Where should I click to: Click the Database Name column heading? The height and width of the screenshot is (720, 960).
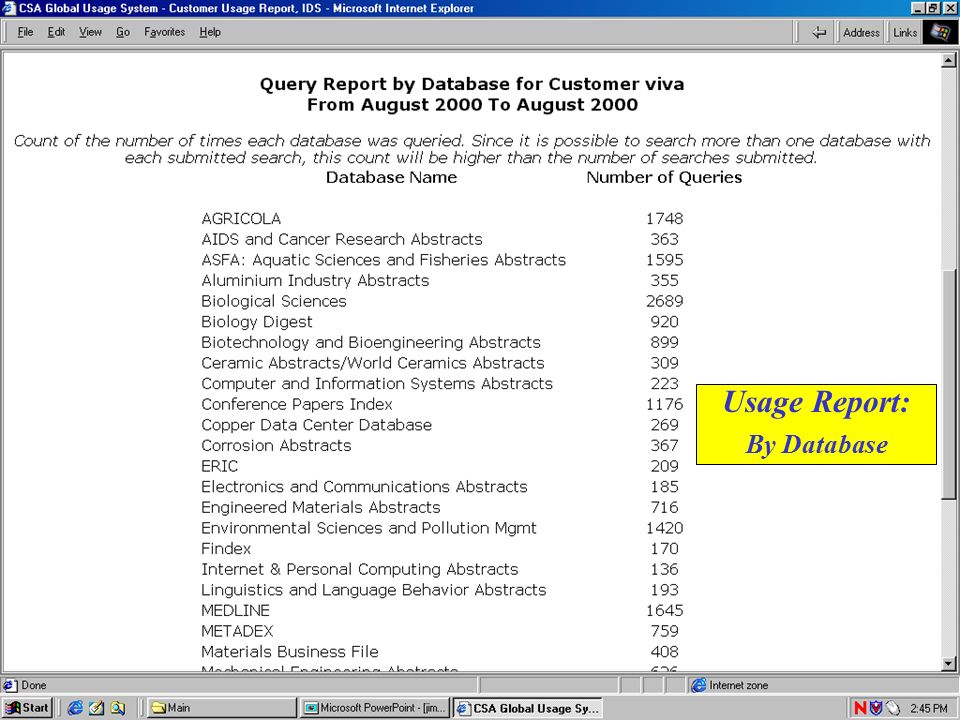[x=391, y=178]
